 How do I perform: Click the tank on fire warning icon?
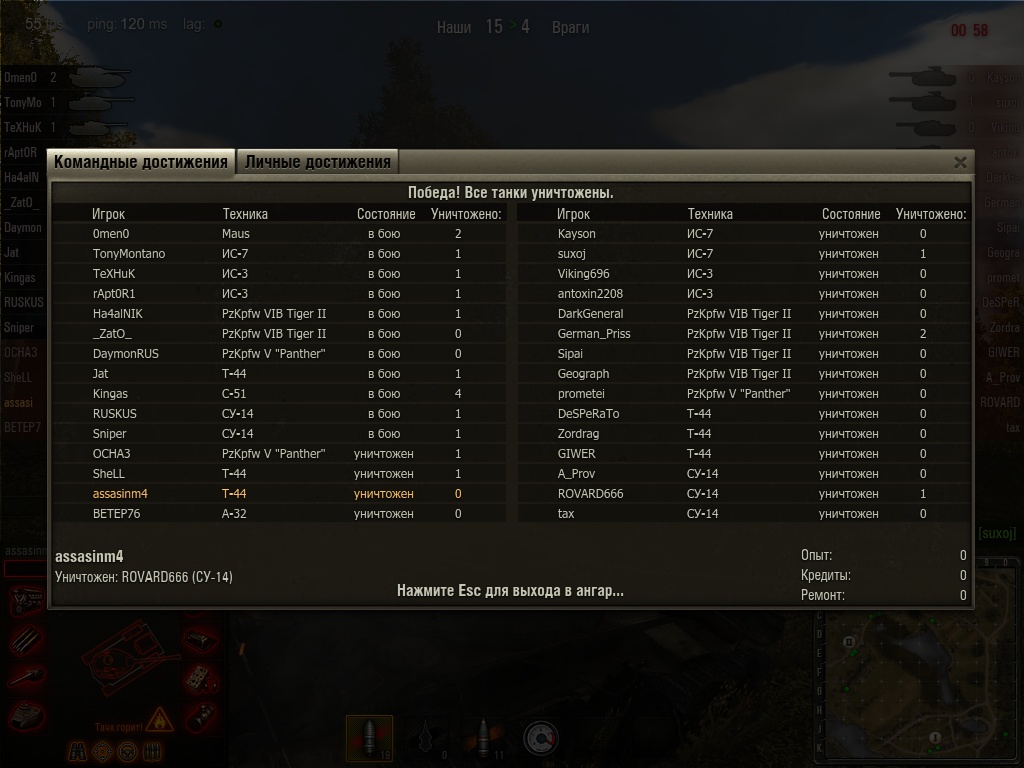tap(159, 719)
